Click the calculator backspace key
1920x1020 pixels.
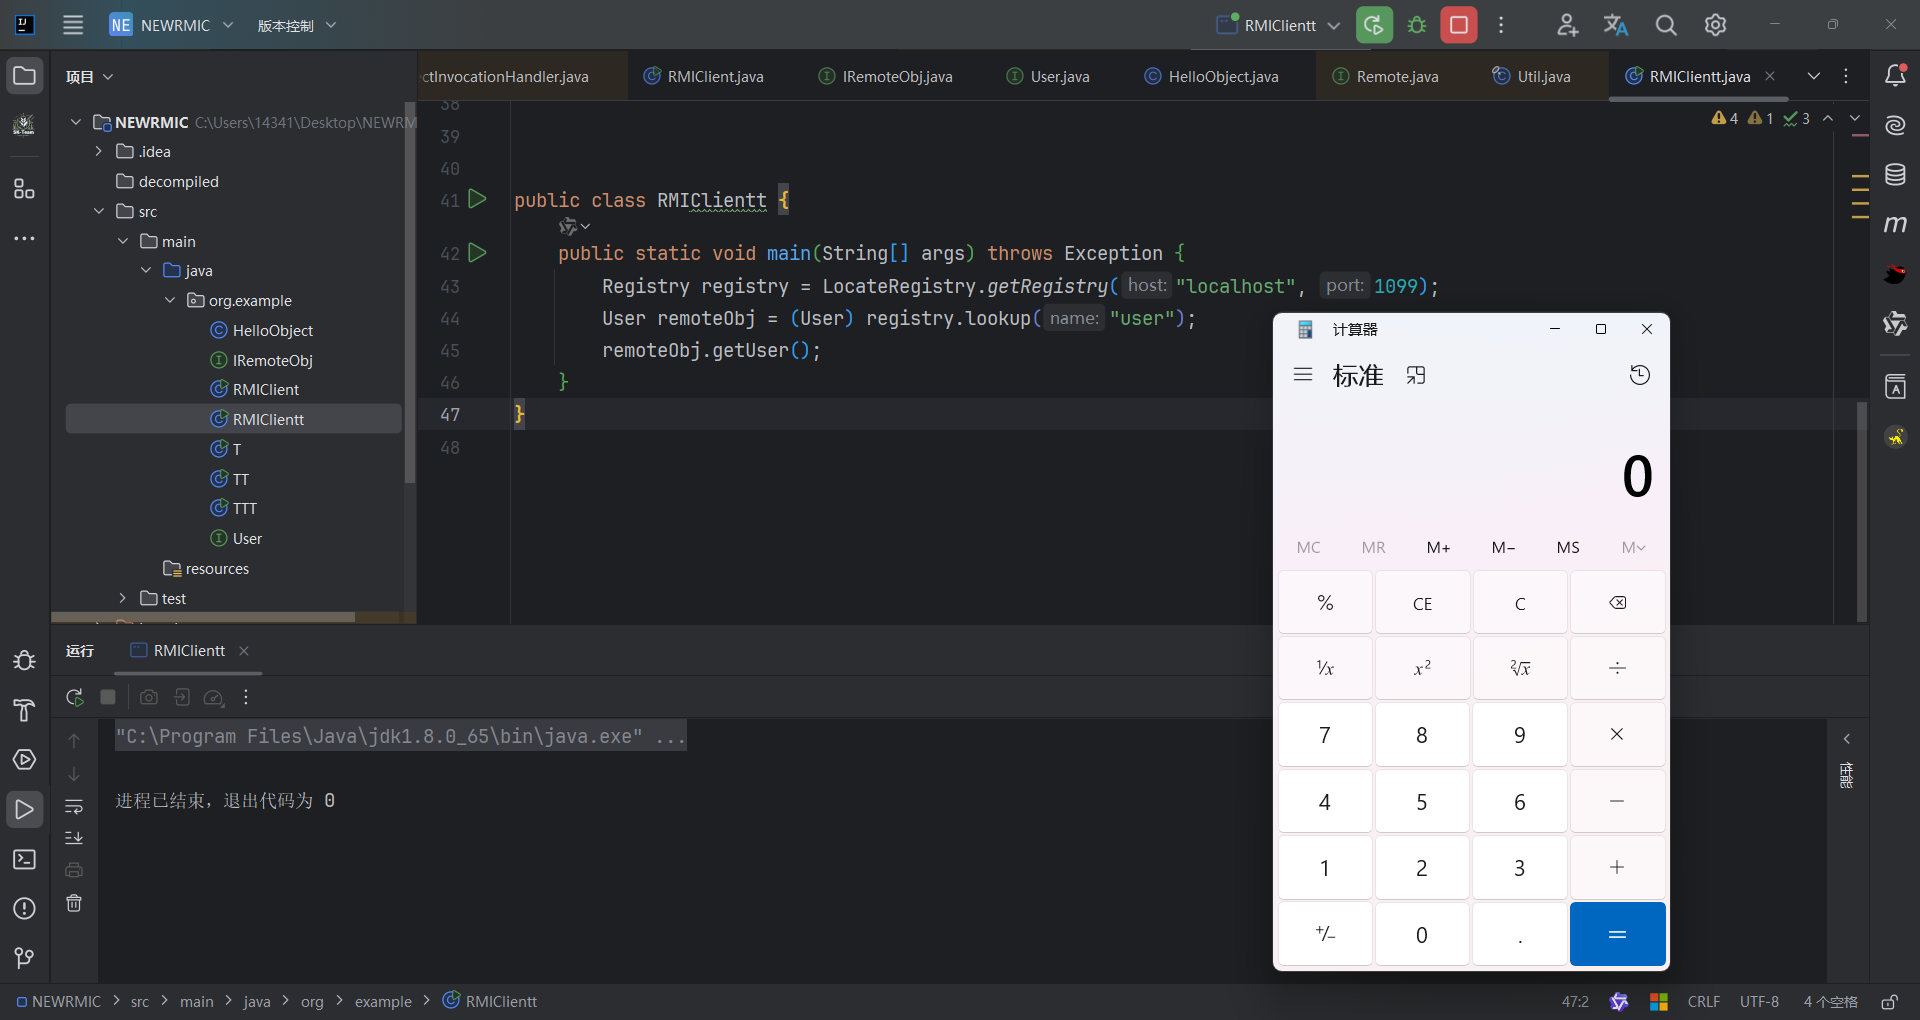pos(1617,603)
